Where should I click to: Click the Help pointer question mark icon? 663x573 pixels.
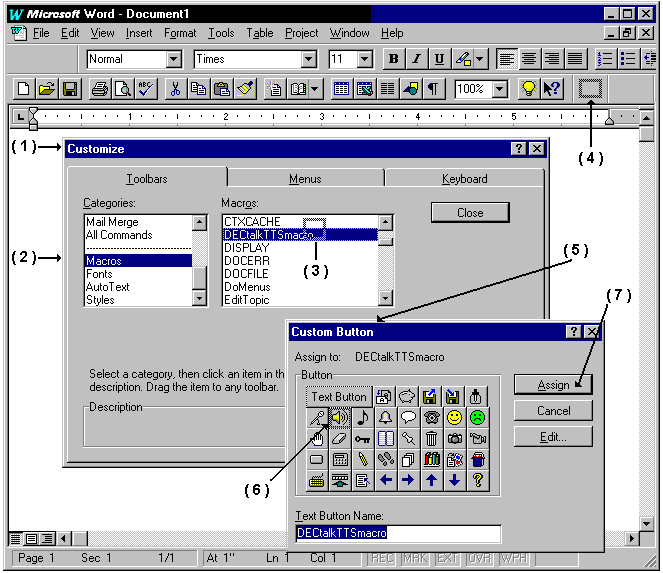[x=552, y=89]
